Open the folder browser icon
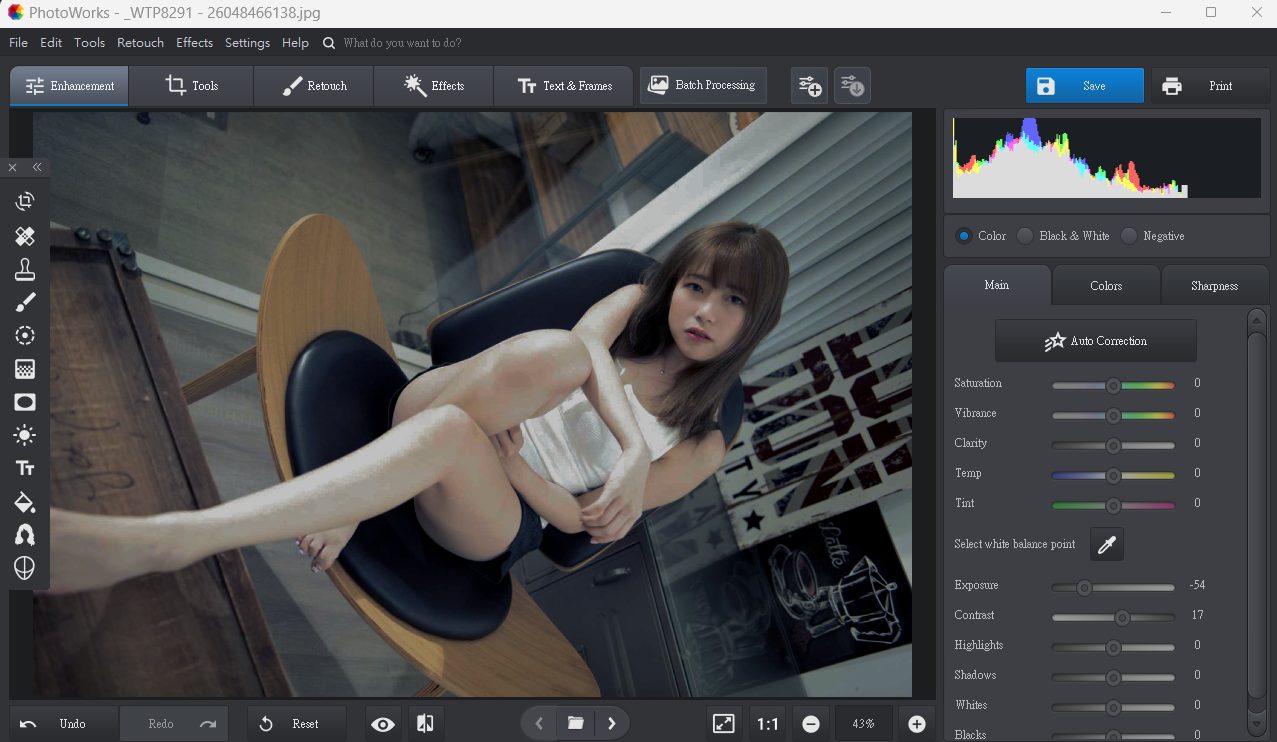The width and height of the screenshot is (1277, 742). [576, 723]
